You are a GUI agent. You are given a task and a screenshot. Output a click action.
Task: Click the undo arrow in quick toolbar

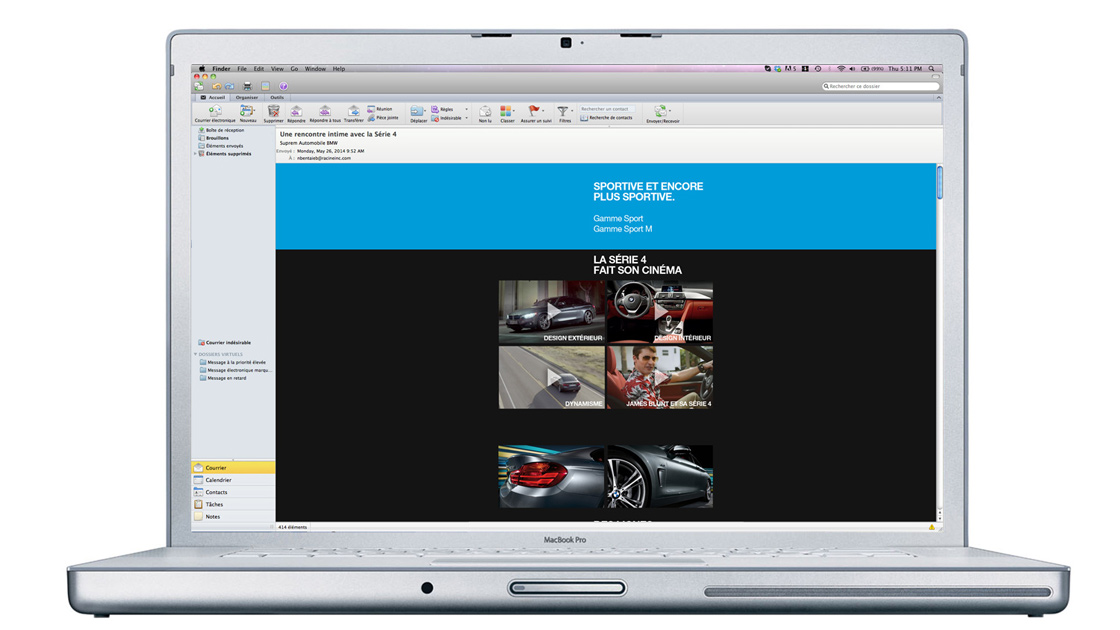[216, 86]
